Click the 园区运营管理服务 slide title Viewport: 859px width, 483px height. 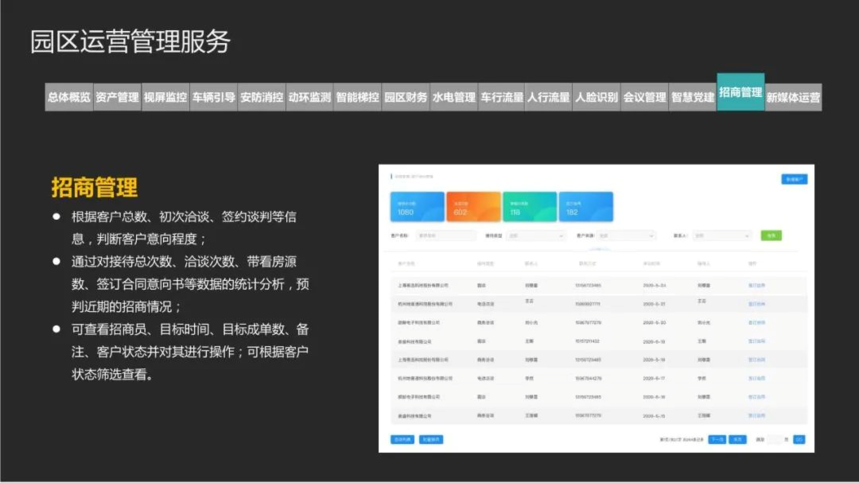coord(130,42)
